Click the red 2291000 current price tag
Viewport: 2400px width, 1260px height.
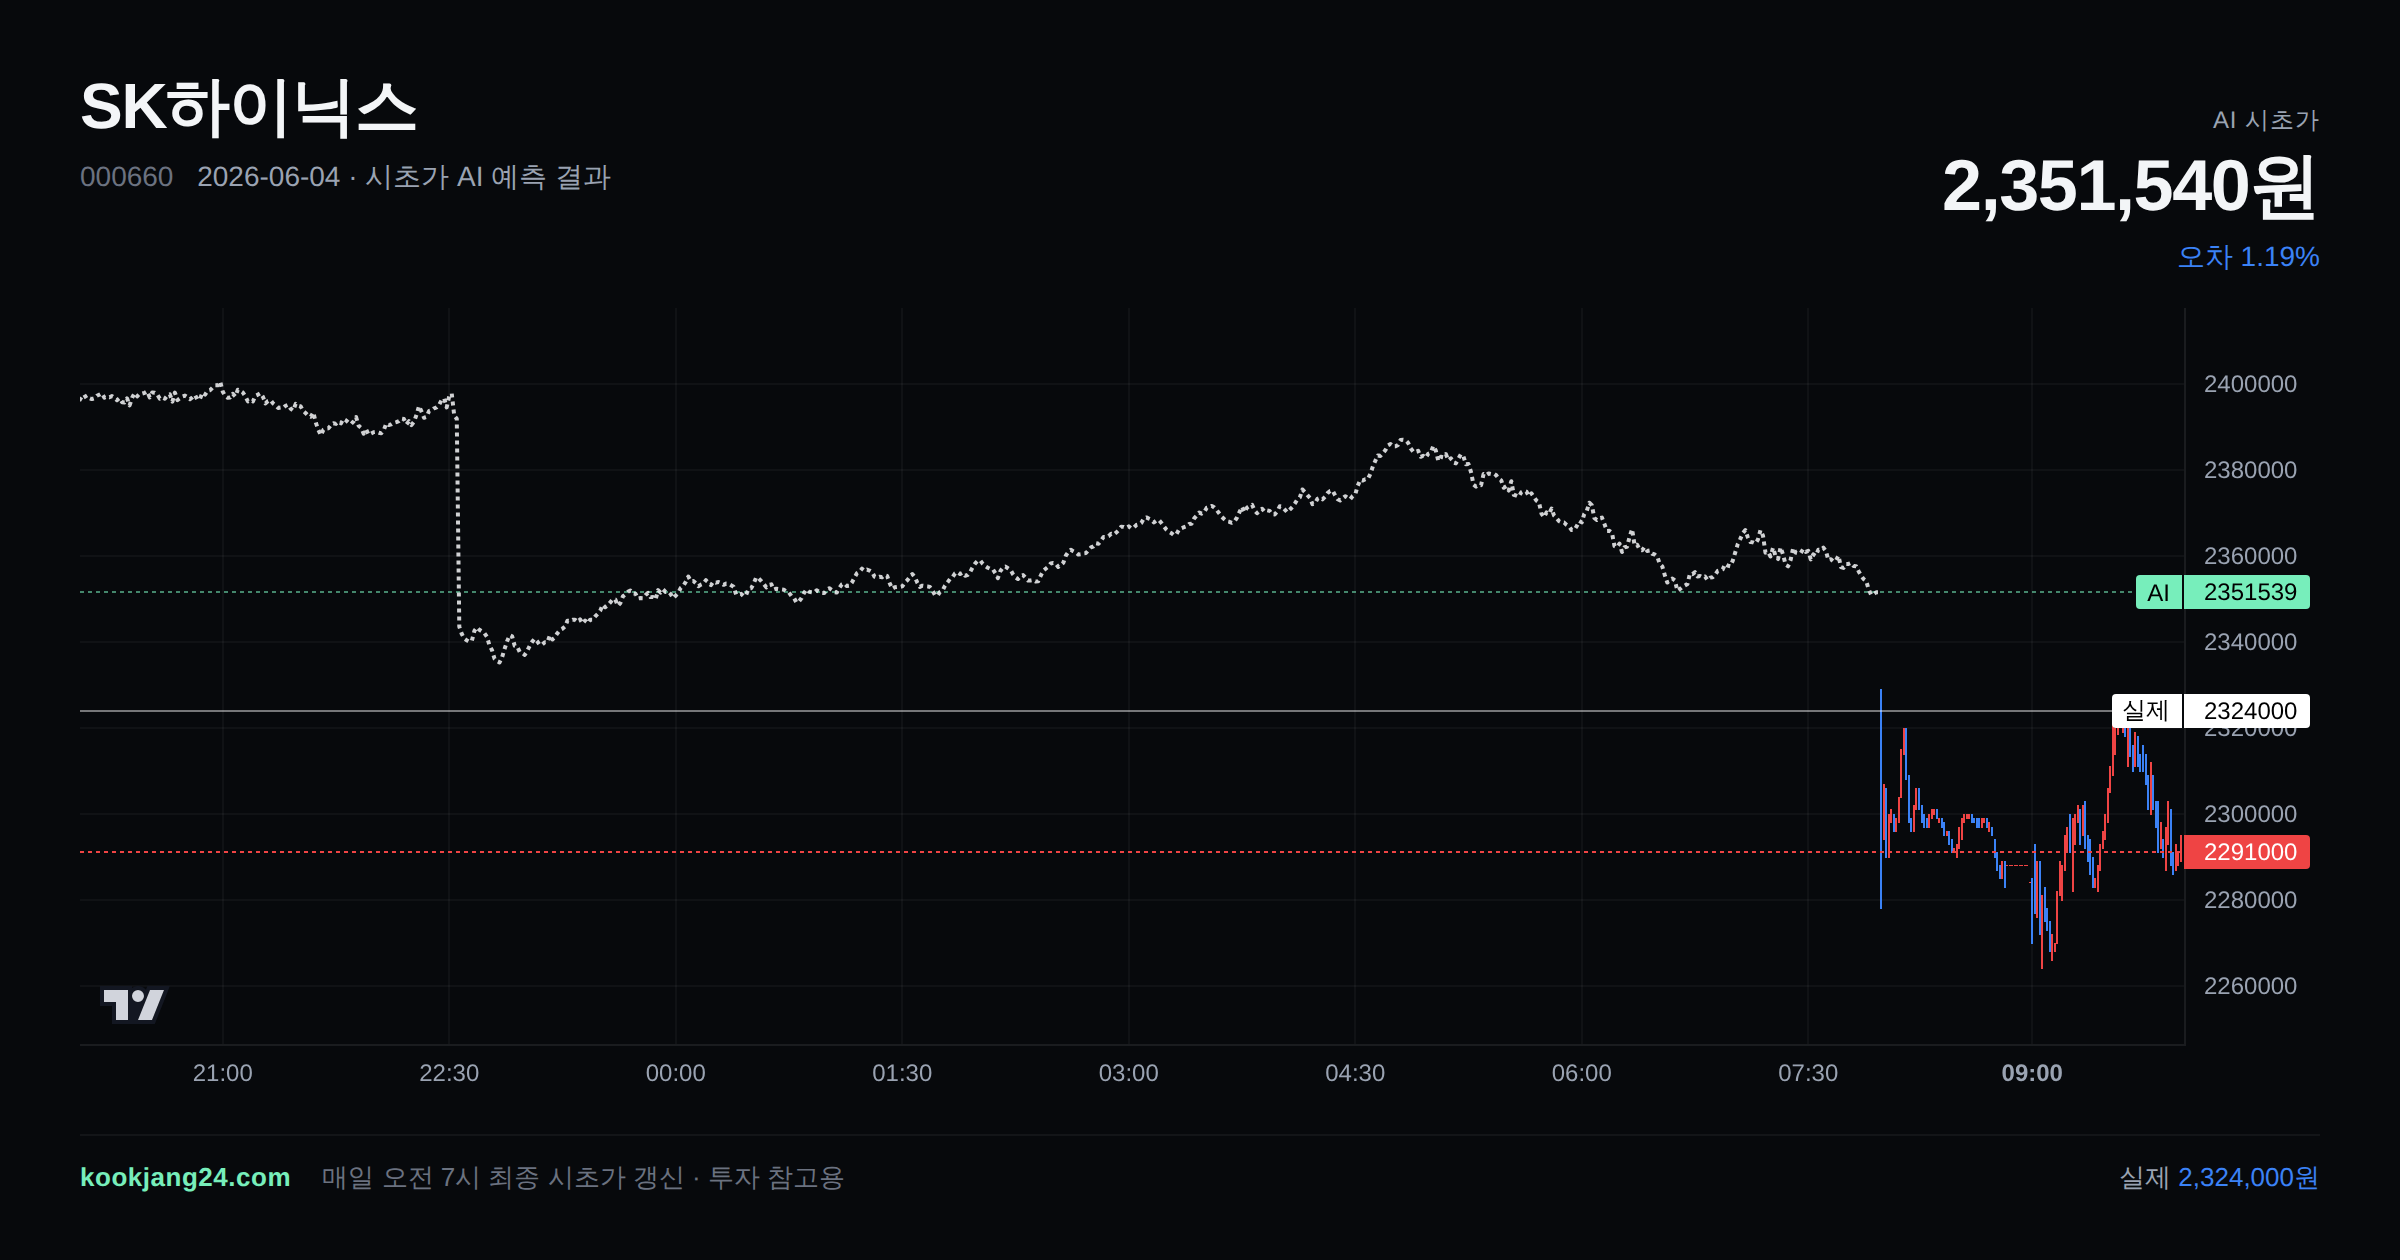click(x=2246, y=852)
